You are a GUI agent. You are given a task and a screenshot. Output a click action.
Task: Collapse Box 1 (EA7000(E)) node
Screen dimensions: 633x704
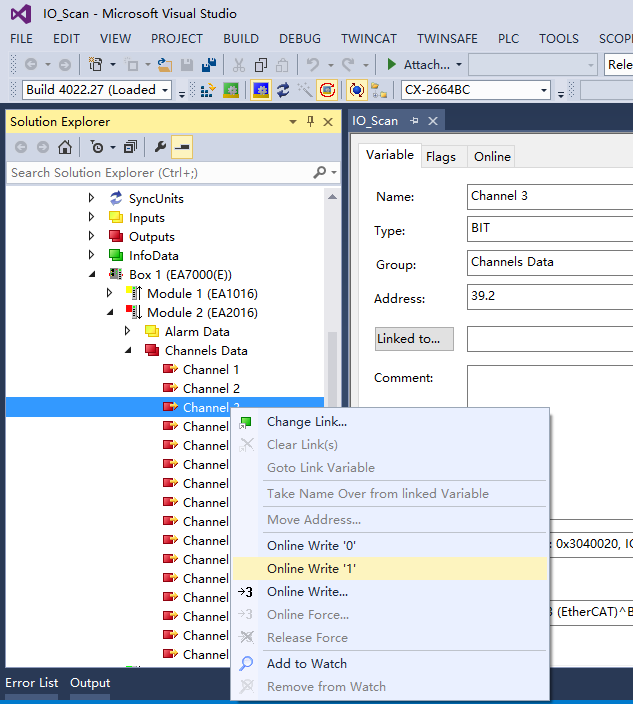[x=92, y=274]
